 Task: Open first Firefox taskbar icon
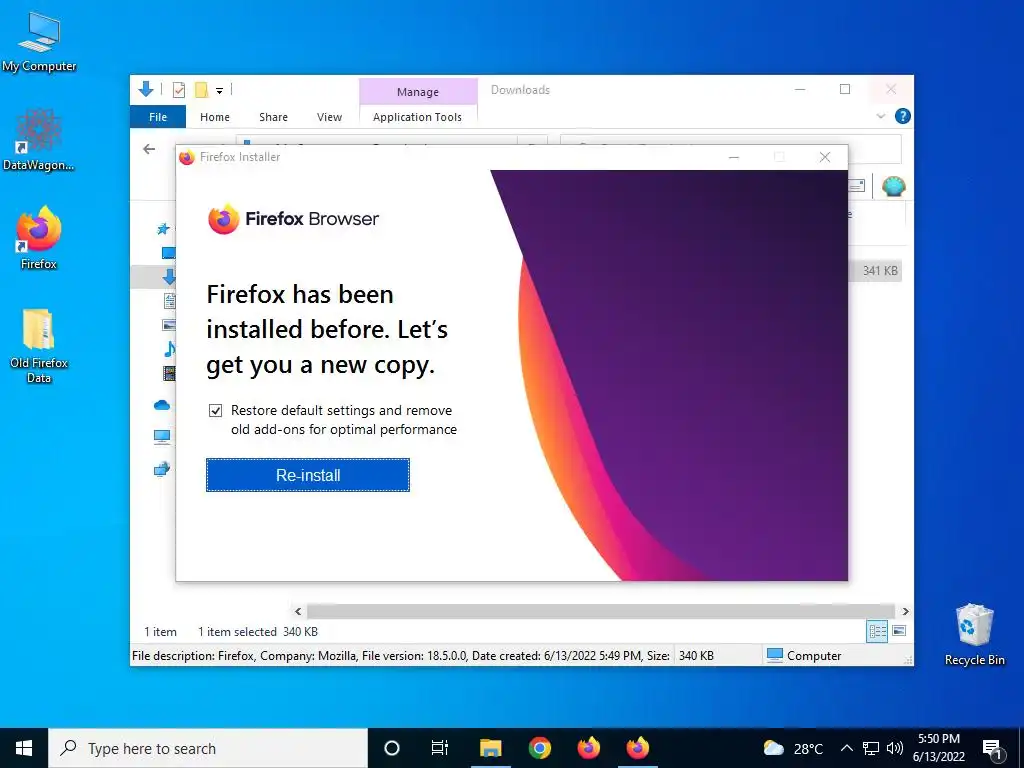click(x=588, y=748)
